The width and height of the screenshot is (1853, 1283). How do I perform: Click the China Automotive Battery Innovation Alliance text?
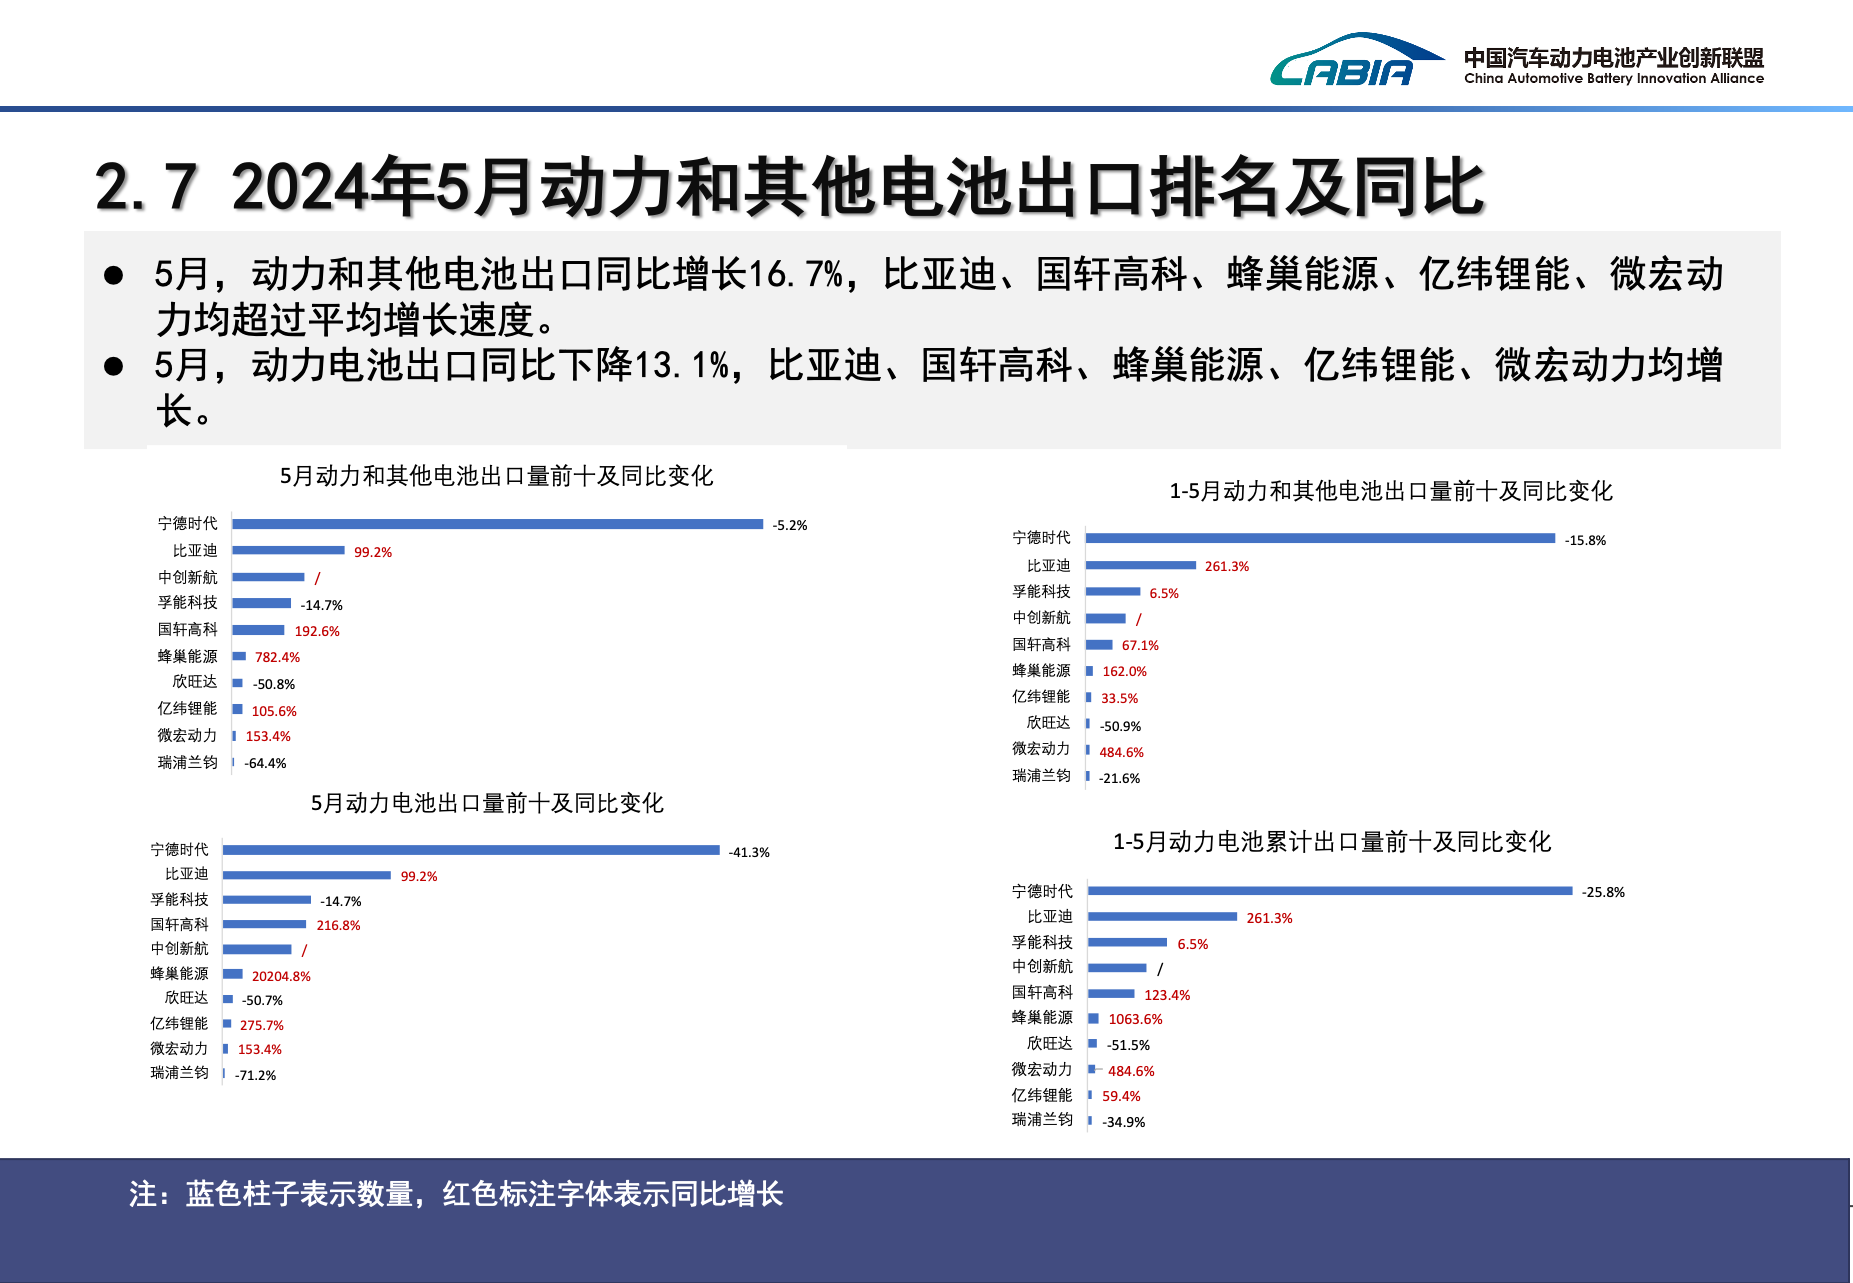point(1614,78)
